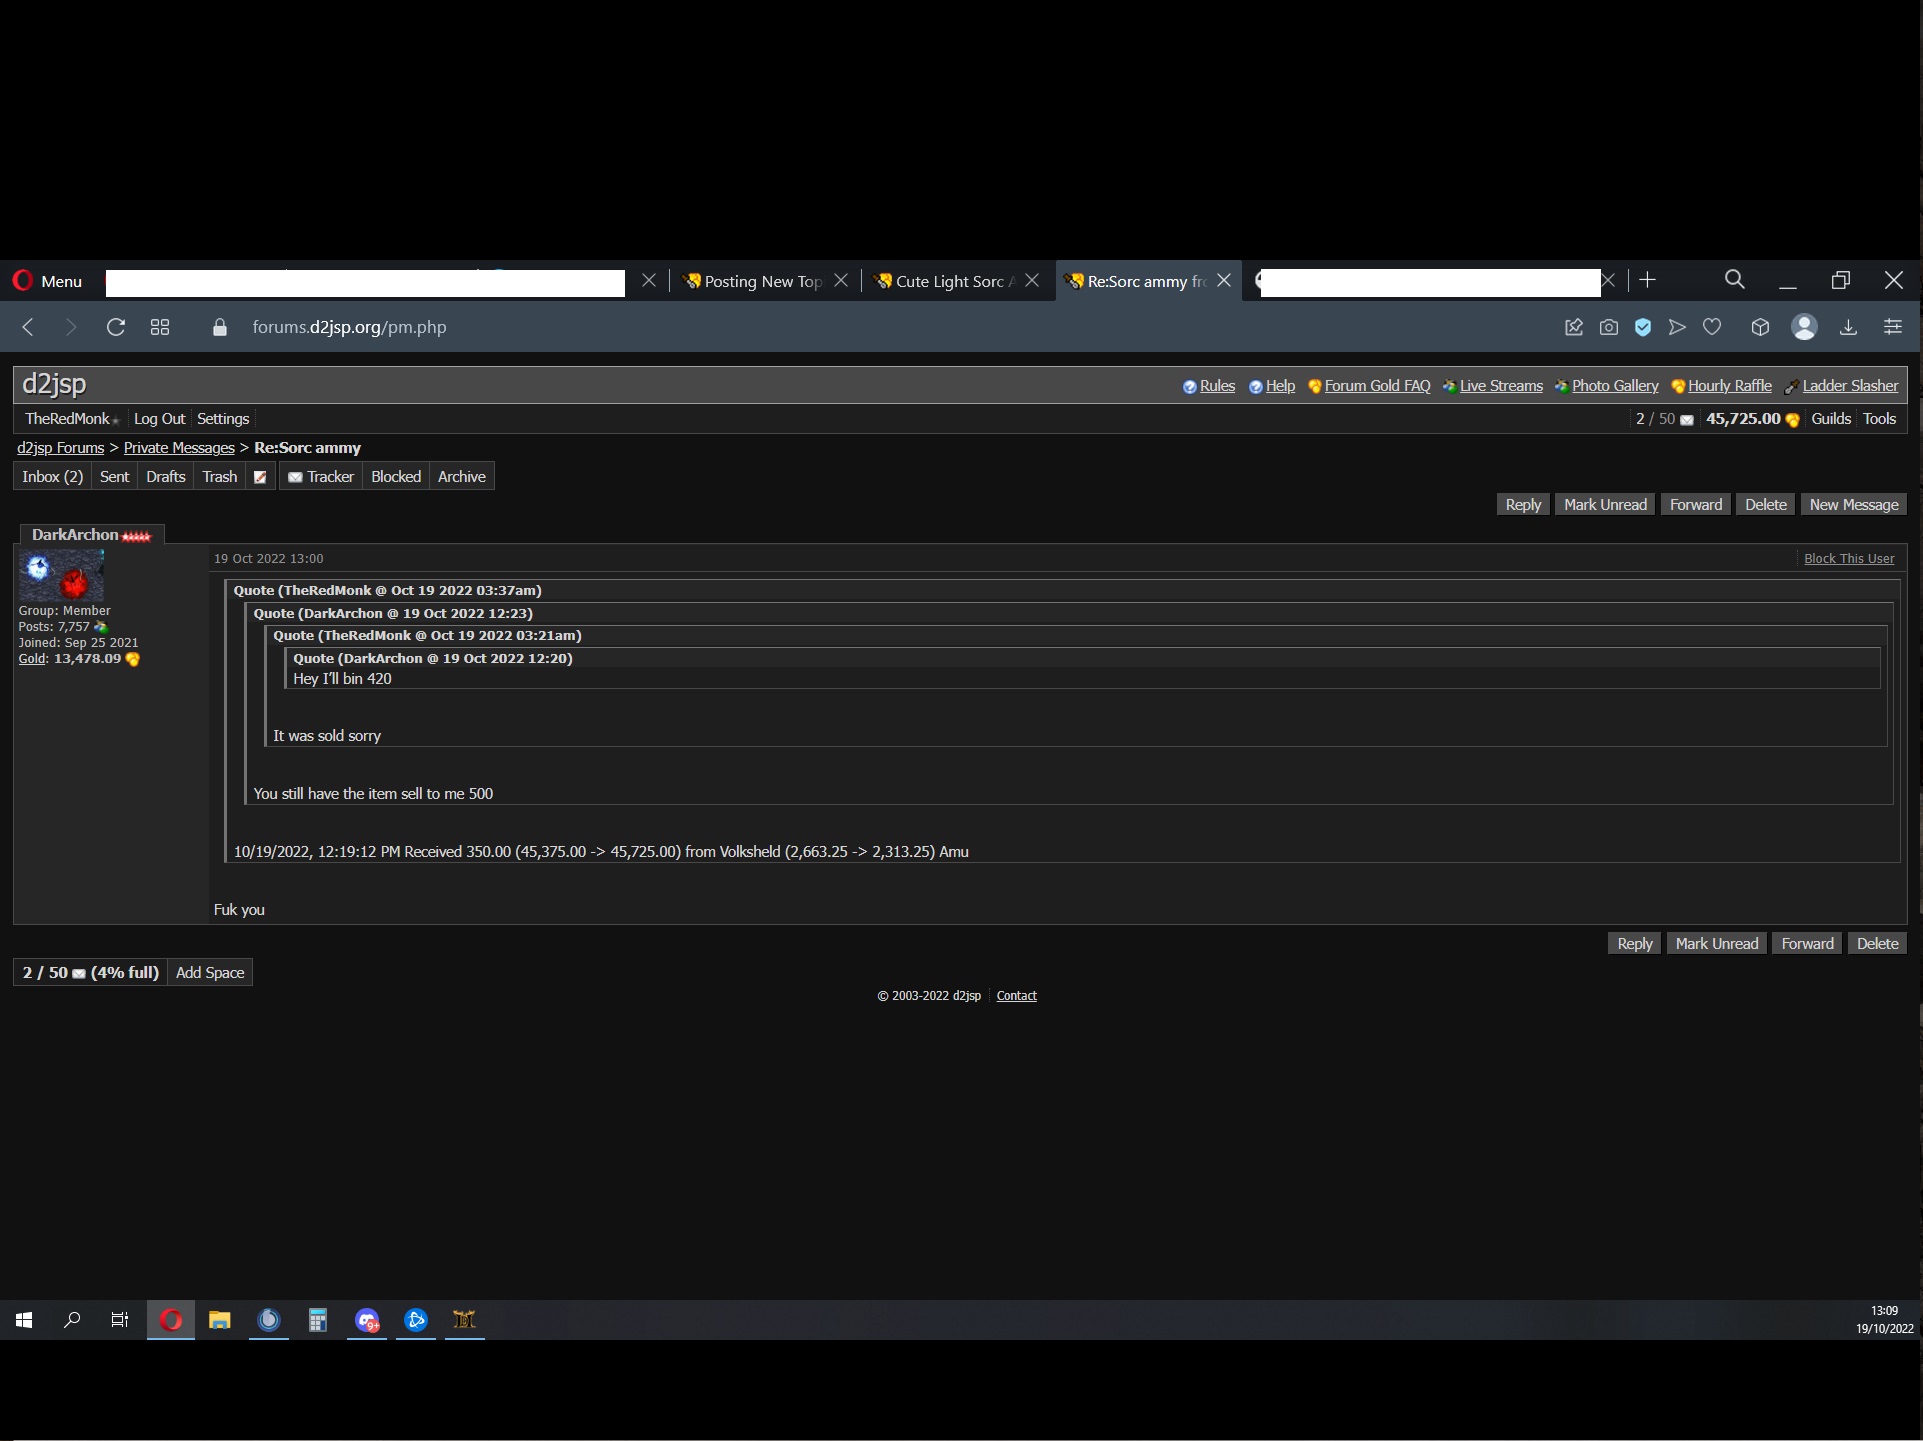Open the Windows Start menu
Screen dimensions: 1923x1441
point(24,1320)
